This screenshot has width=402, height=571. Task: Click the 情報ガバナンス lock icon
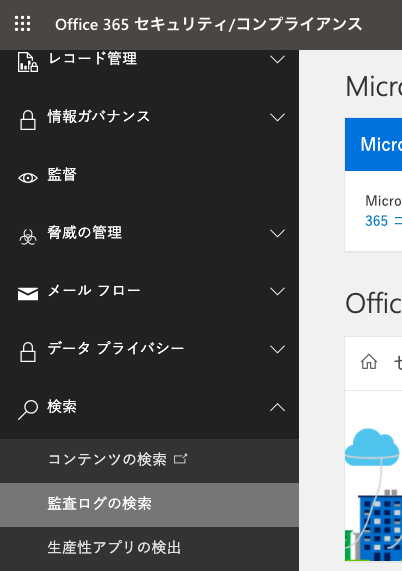[28, 120]
